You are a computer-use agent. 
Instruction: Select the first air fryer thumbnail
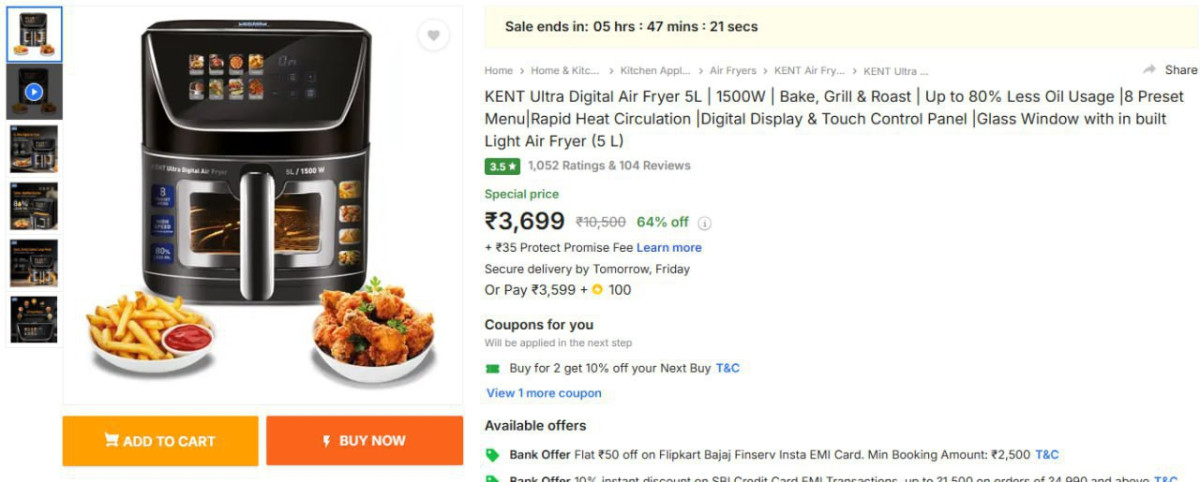34,35
